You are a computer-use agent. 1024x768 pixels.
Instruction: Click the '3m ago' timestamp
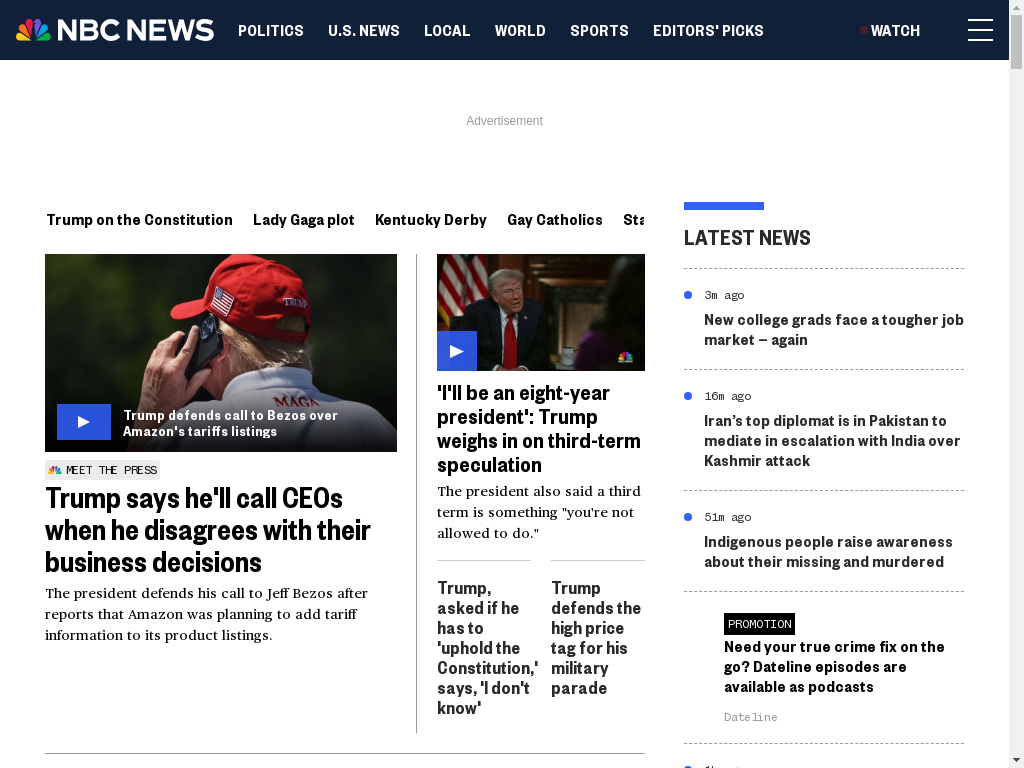(x=724, y=295)
